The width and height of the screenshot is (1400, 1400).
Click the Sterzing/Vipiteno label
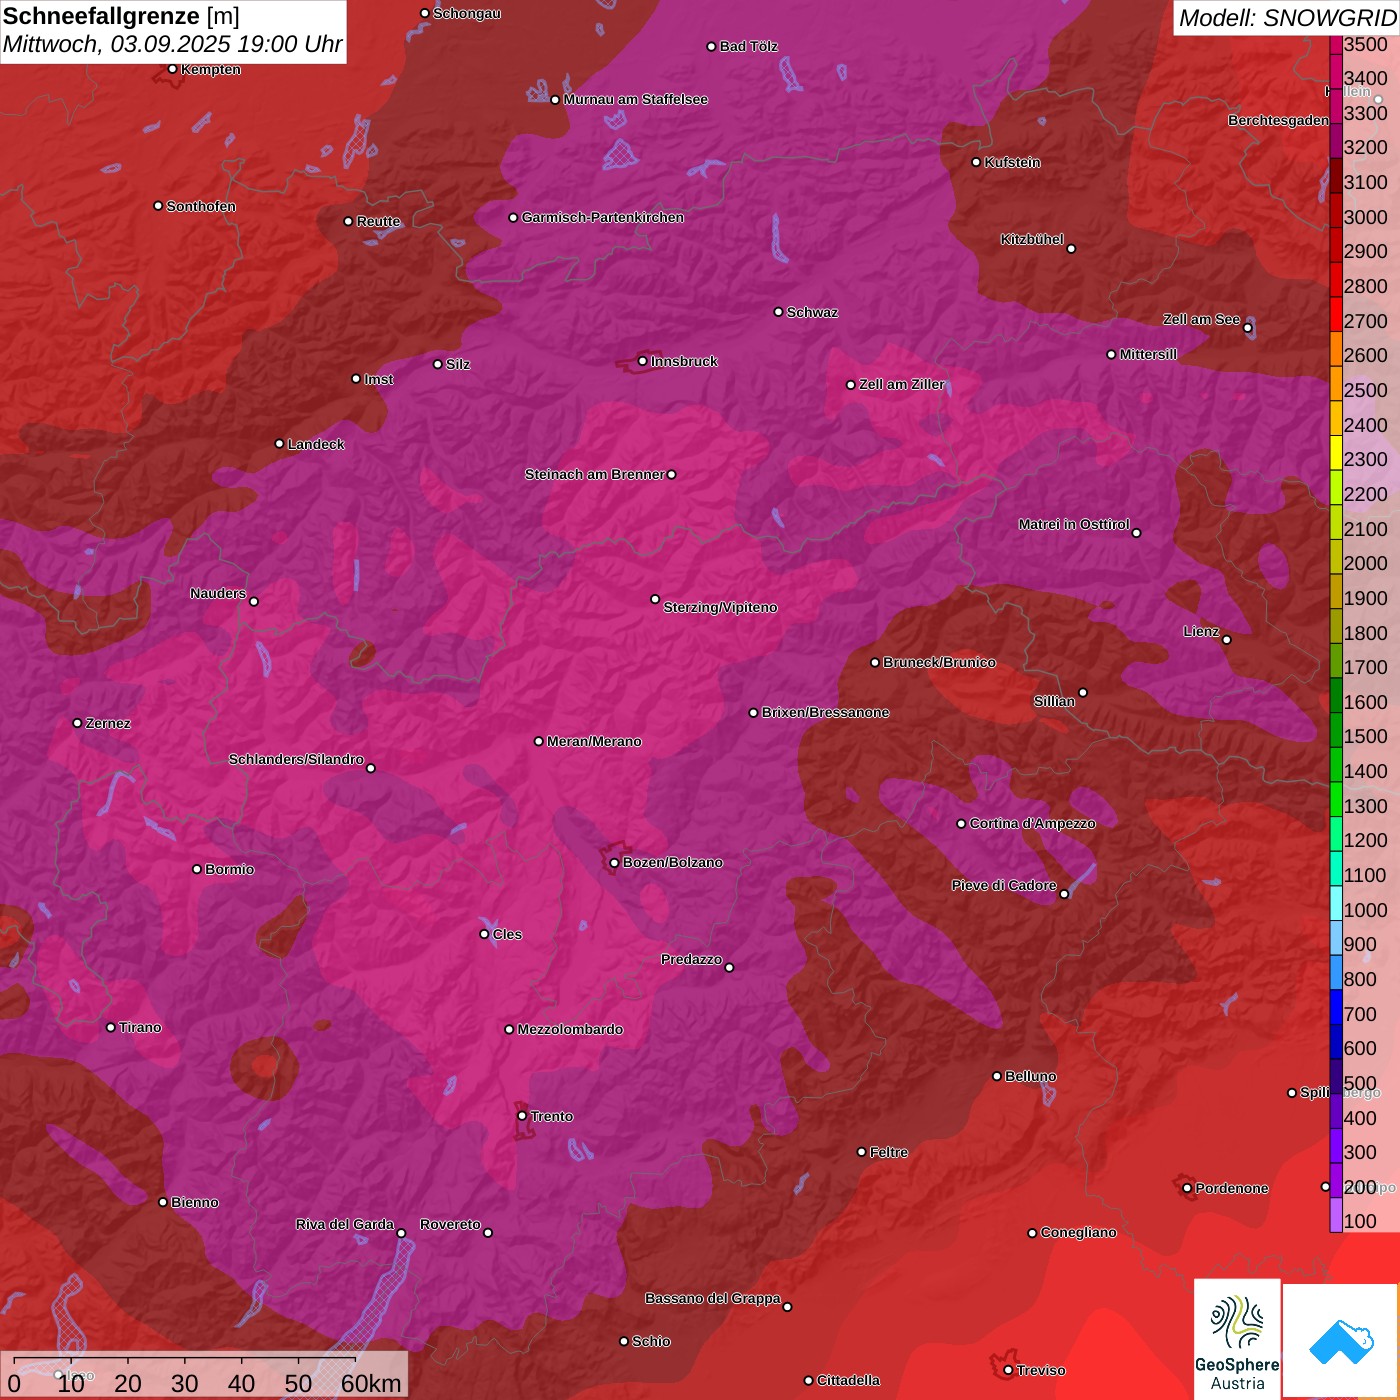pyautogui.click(x=720, y=607)
